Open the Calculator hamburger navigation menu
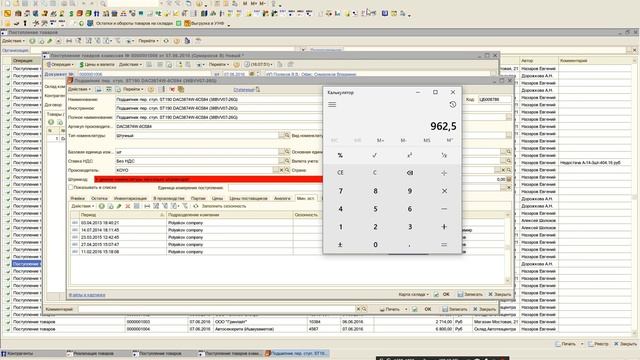 tap(332, 104)
